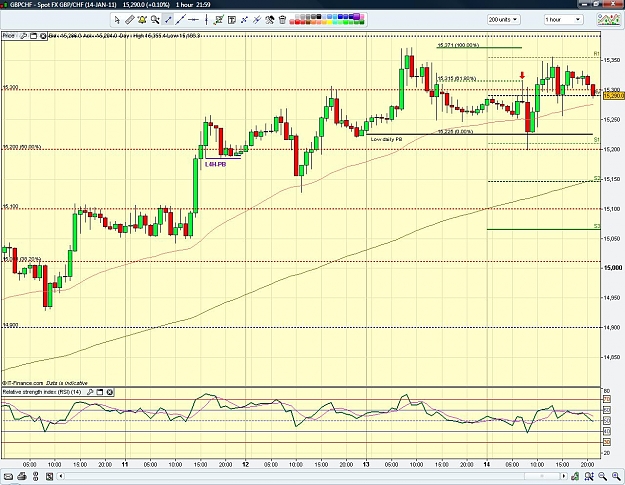The width and height of the screenshot is (625, 485).
Task: Maximize the RSI indicator panel
Action: tap(100, 392)
